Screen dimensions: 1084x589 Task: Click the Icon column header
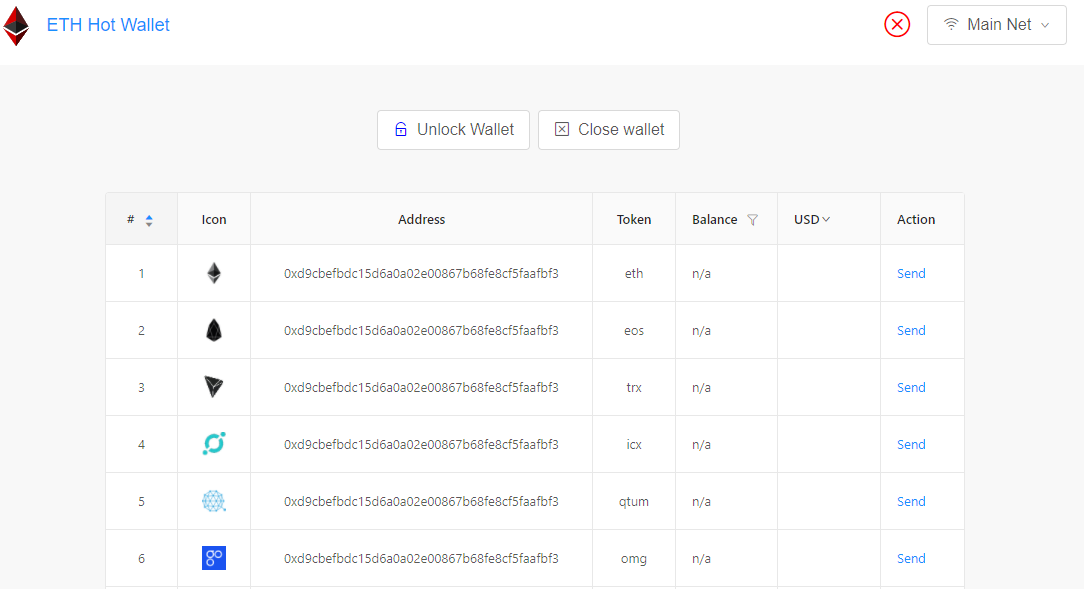point(214,219)
